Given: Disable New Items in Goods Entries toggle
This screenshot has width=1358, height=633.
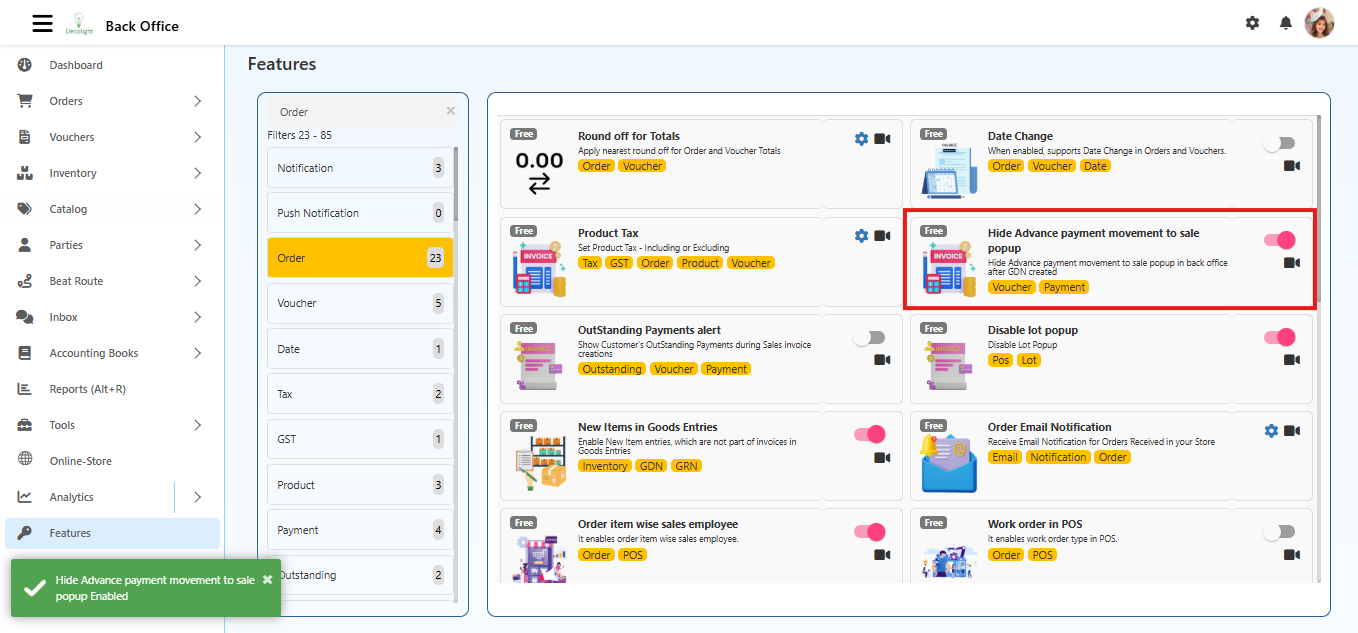Looking at the screenshot, I should pyautogui.click(x=869, y=435).
